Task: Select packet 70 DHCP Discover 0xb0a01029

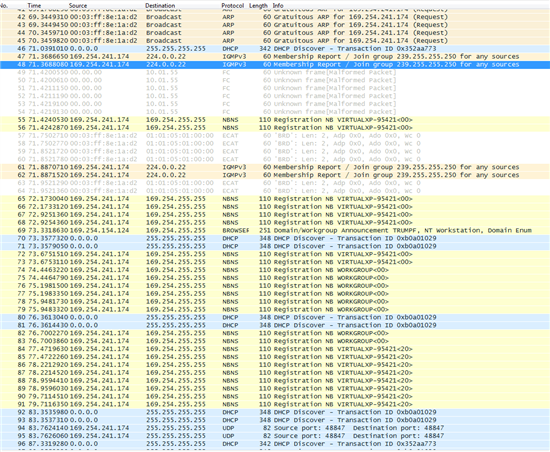Action: coord(275,238)
